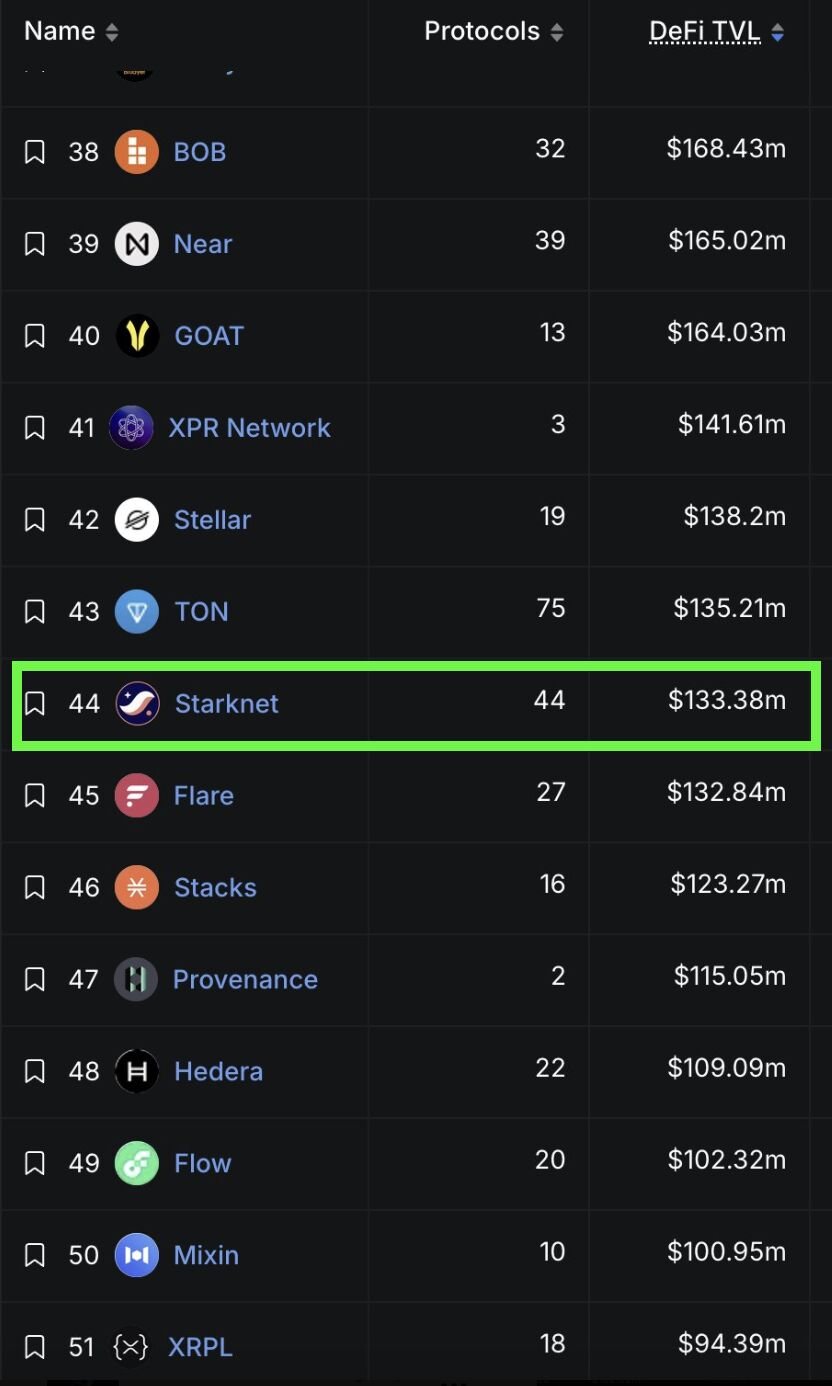Toggle bookmark for the BOB row

click(35, 152)
